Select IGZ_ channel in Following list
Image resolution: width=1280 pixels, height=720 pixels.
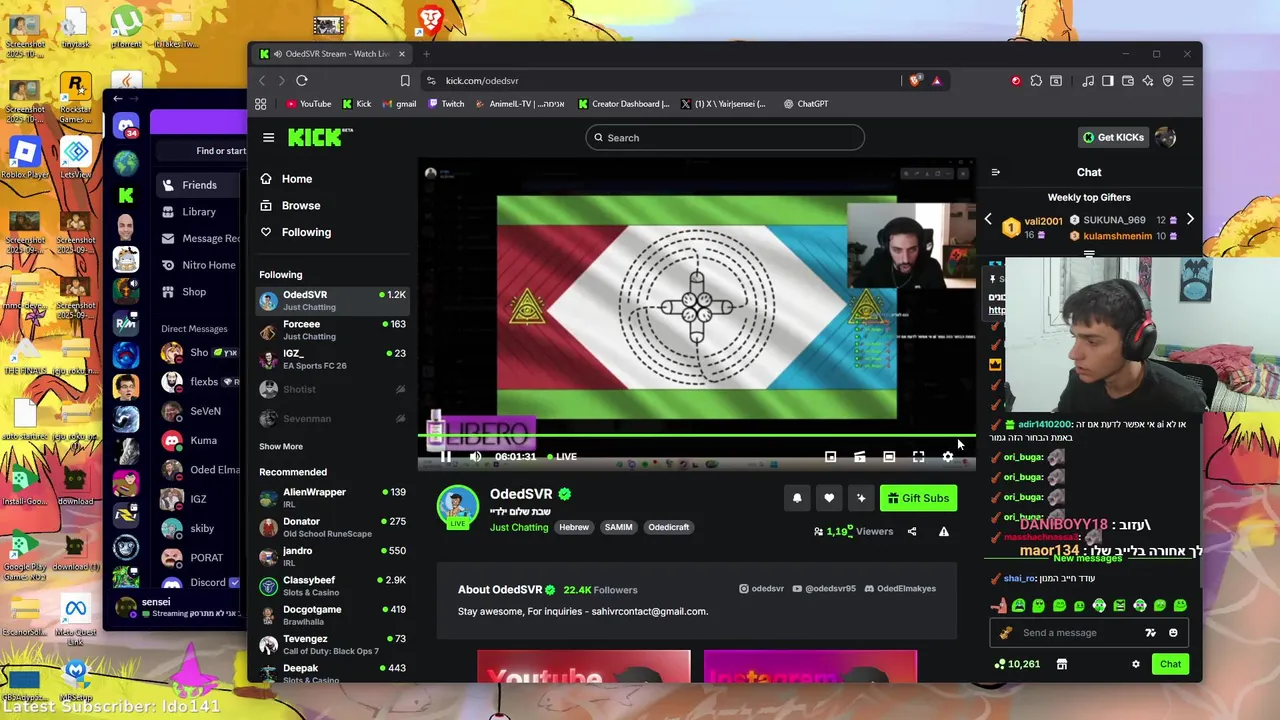[x=333, y=359]
